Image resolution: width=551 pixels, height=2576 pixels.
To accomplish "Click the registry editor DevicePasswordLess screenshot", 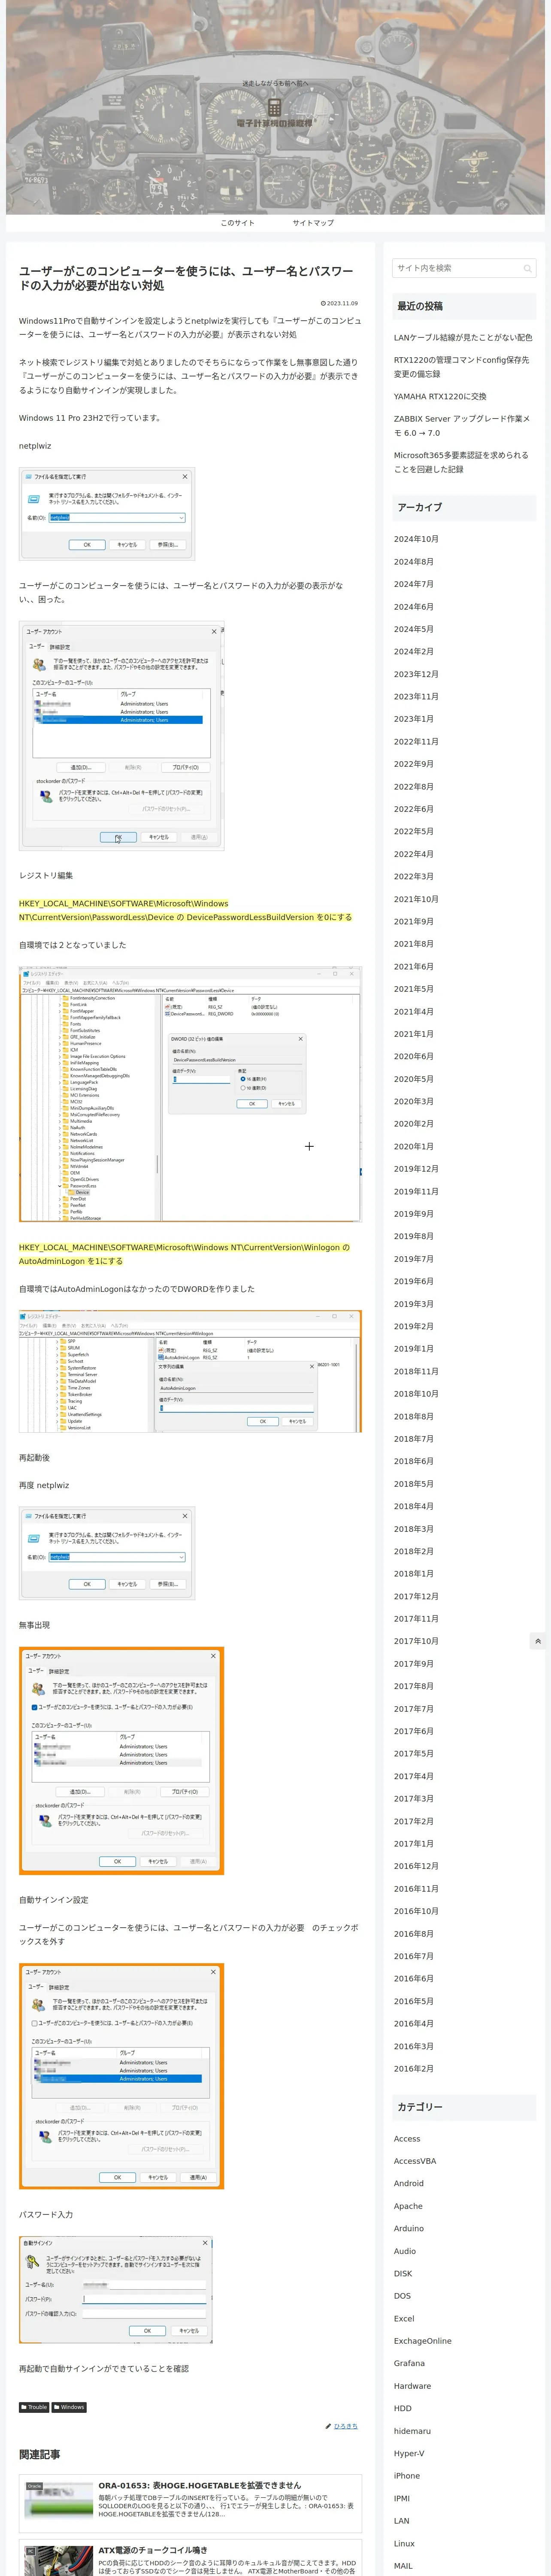I will click(190, 1093).
